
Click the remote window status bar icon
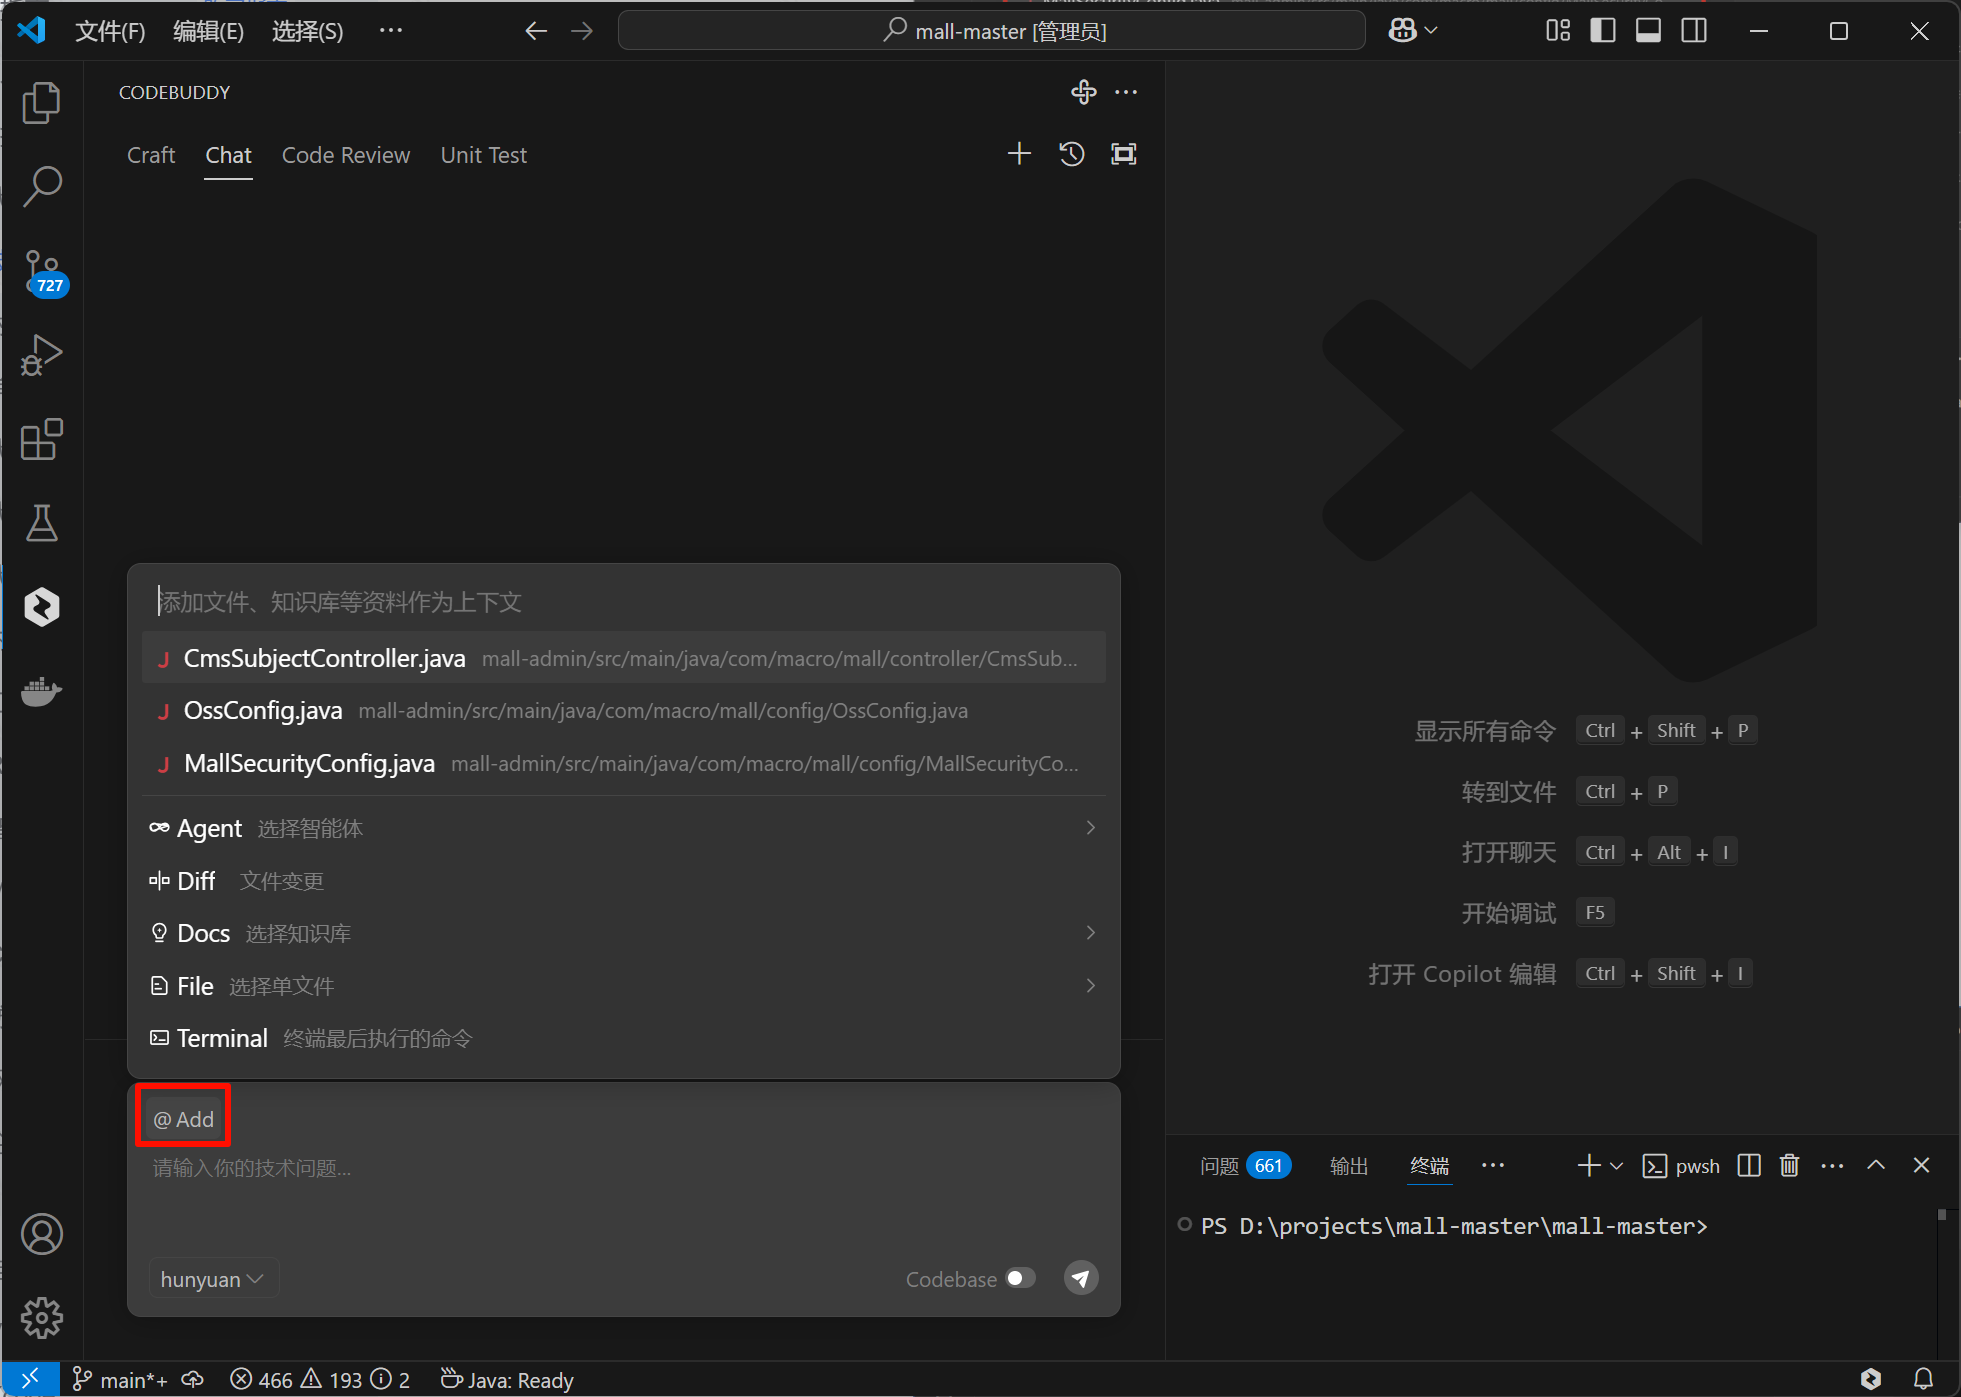coord(30,1380)
